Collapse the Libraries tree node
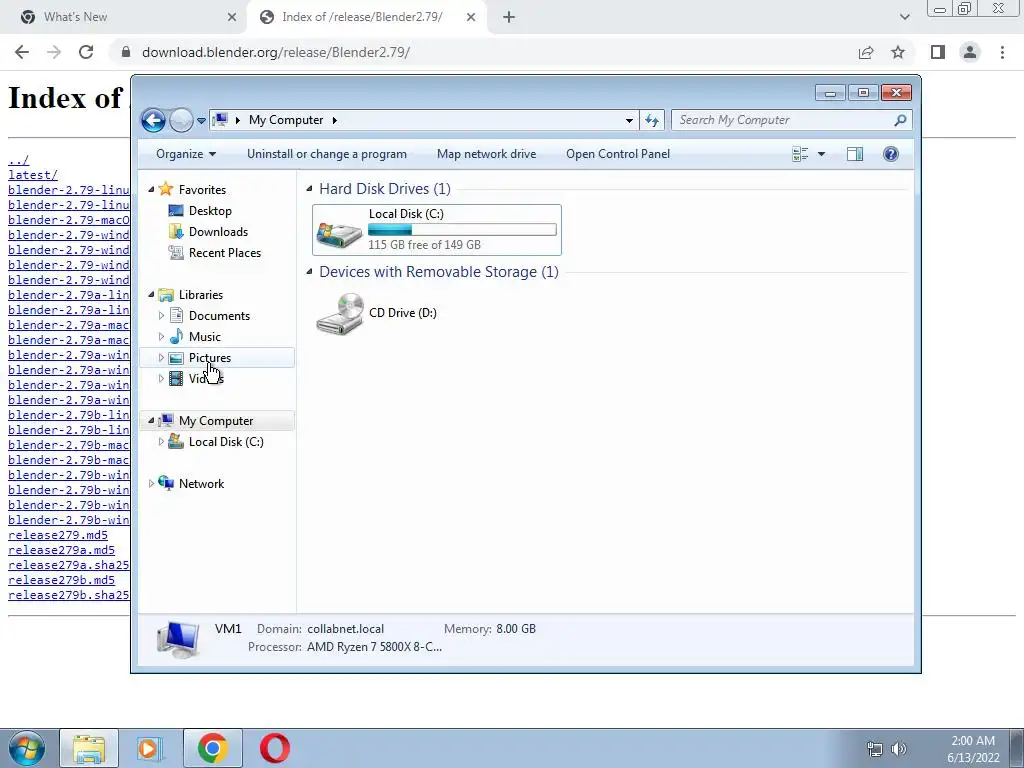Viewport: 1024px width, 768px height. point(152,295)
